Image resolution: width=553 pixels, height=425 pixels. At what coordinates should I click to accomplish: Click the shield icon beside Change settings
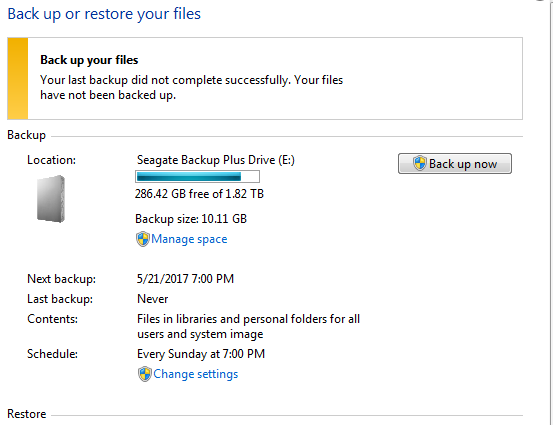145,374
